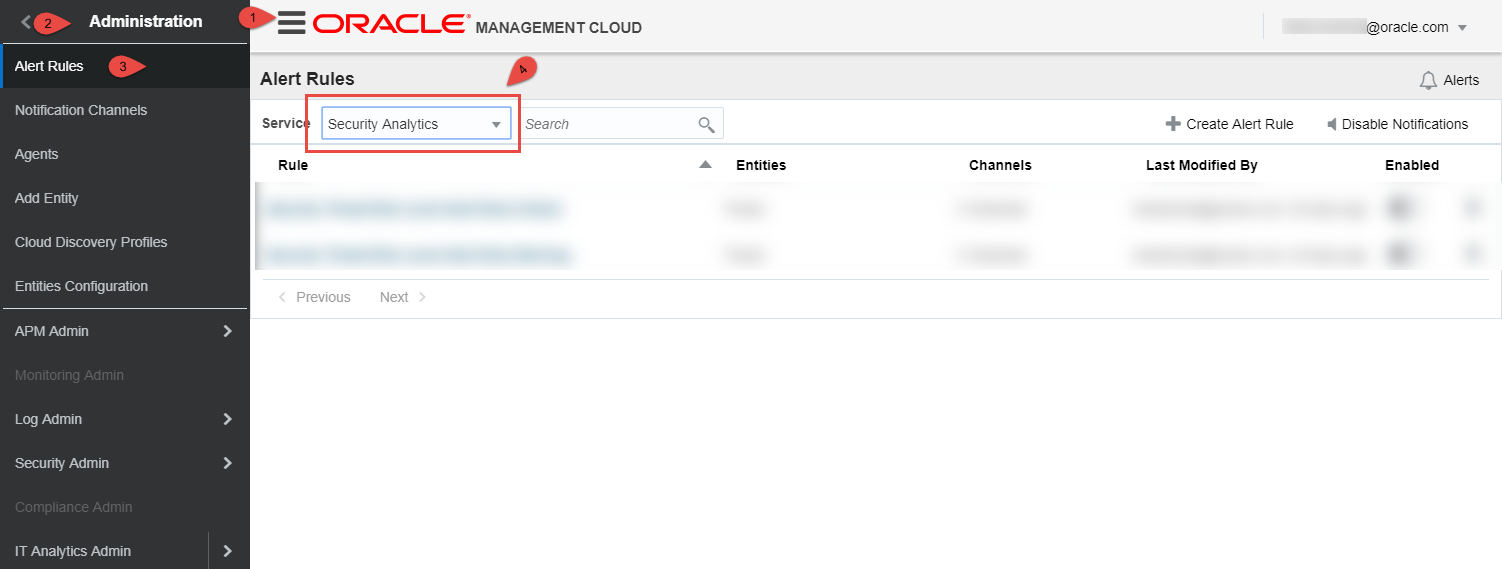Click the Administration heading in the sidebar
The height and width of the screenshot is (569, 1502).
(x=146, y=21)
